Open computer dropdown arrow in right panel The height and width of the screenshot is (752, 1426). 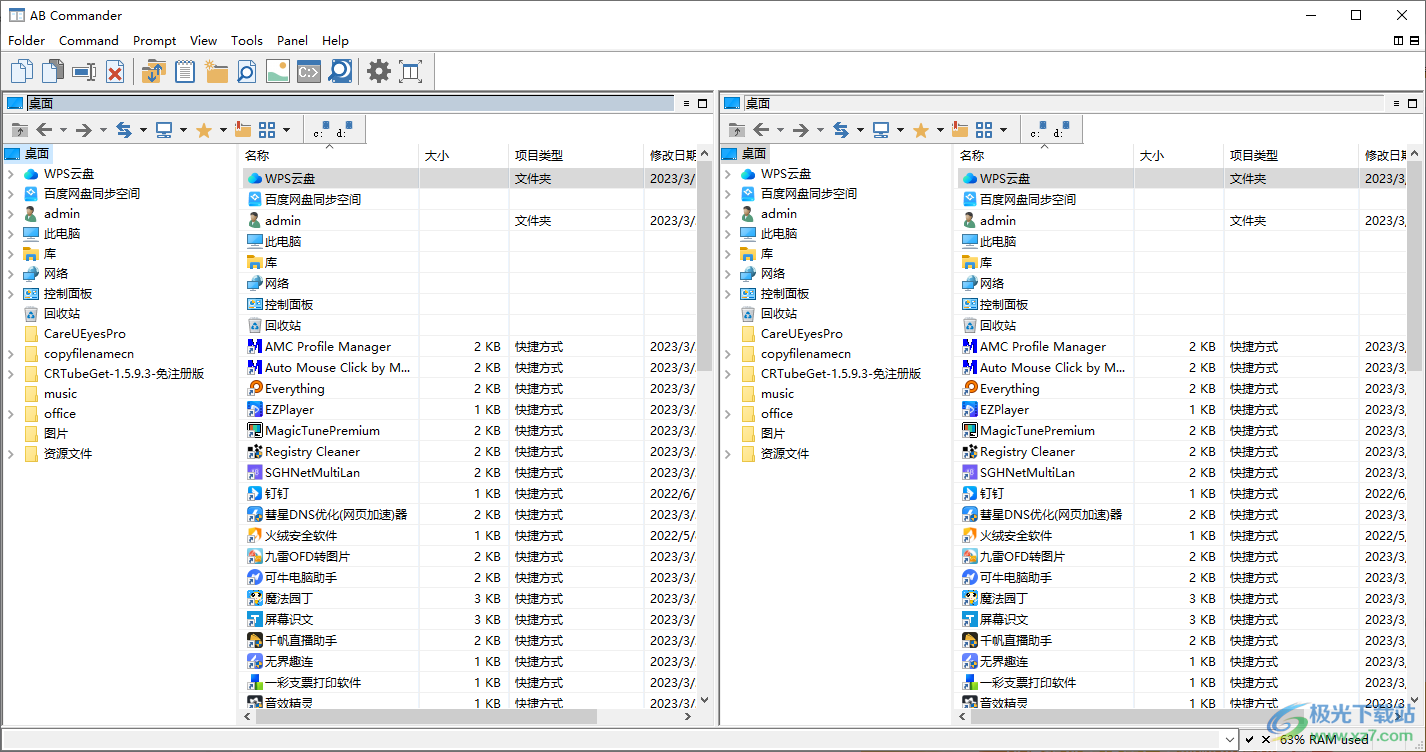pos(900,130)
